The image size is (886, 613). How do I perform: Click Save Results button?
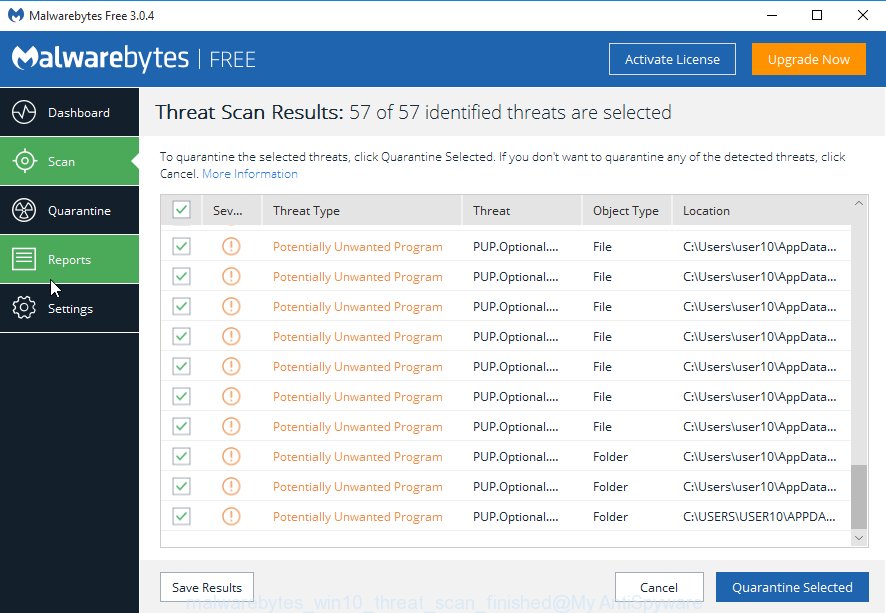pyautogui.click(x=207, y=587)
